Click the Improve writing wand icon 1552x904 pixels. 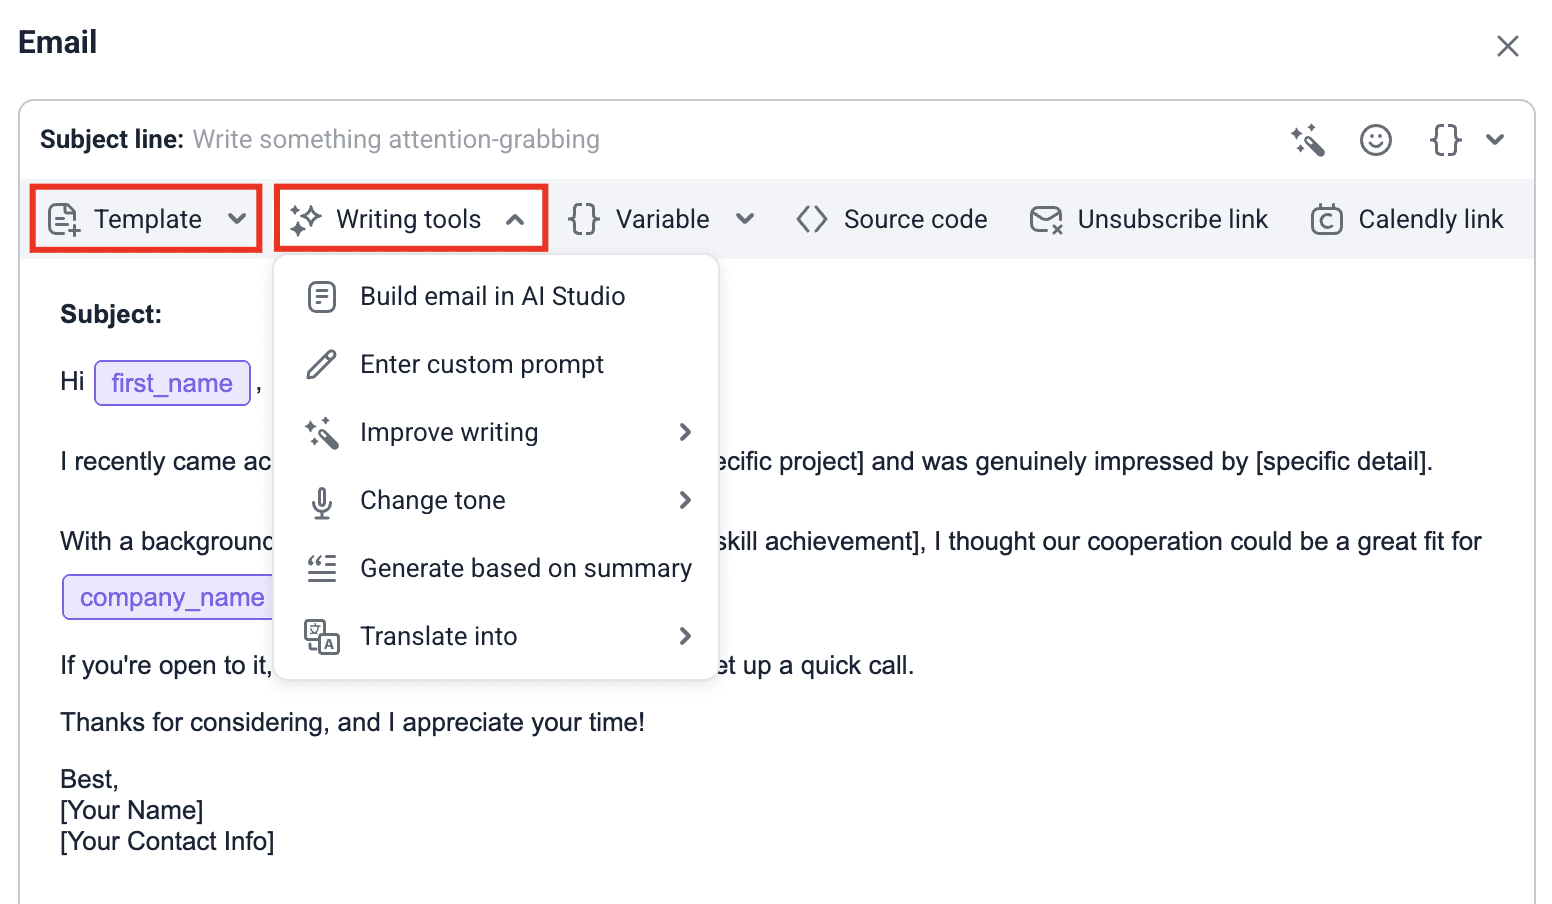click(322, 433)
